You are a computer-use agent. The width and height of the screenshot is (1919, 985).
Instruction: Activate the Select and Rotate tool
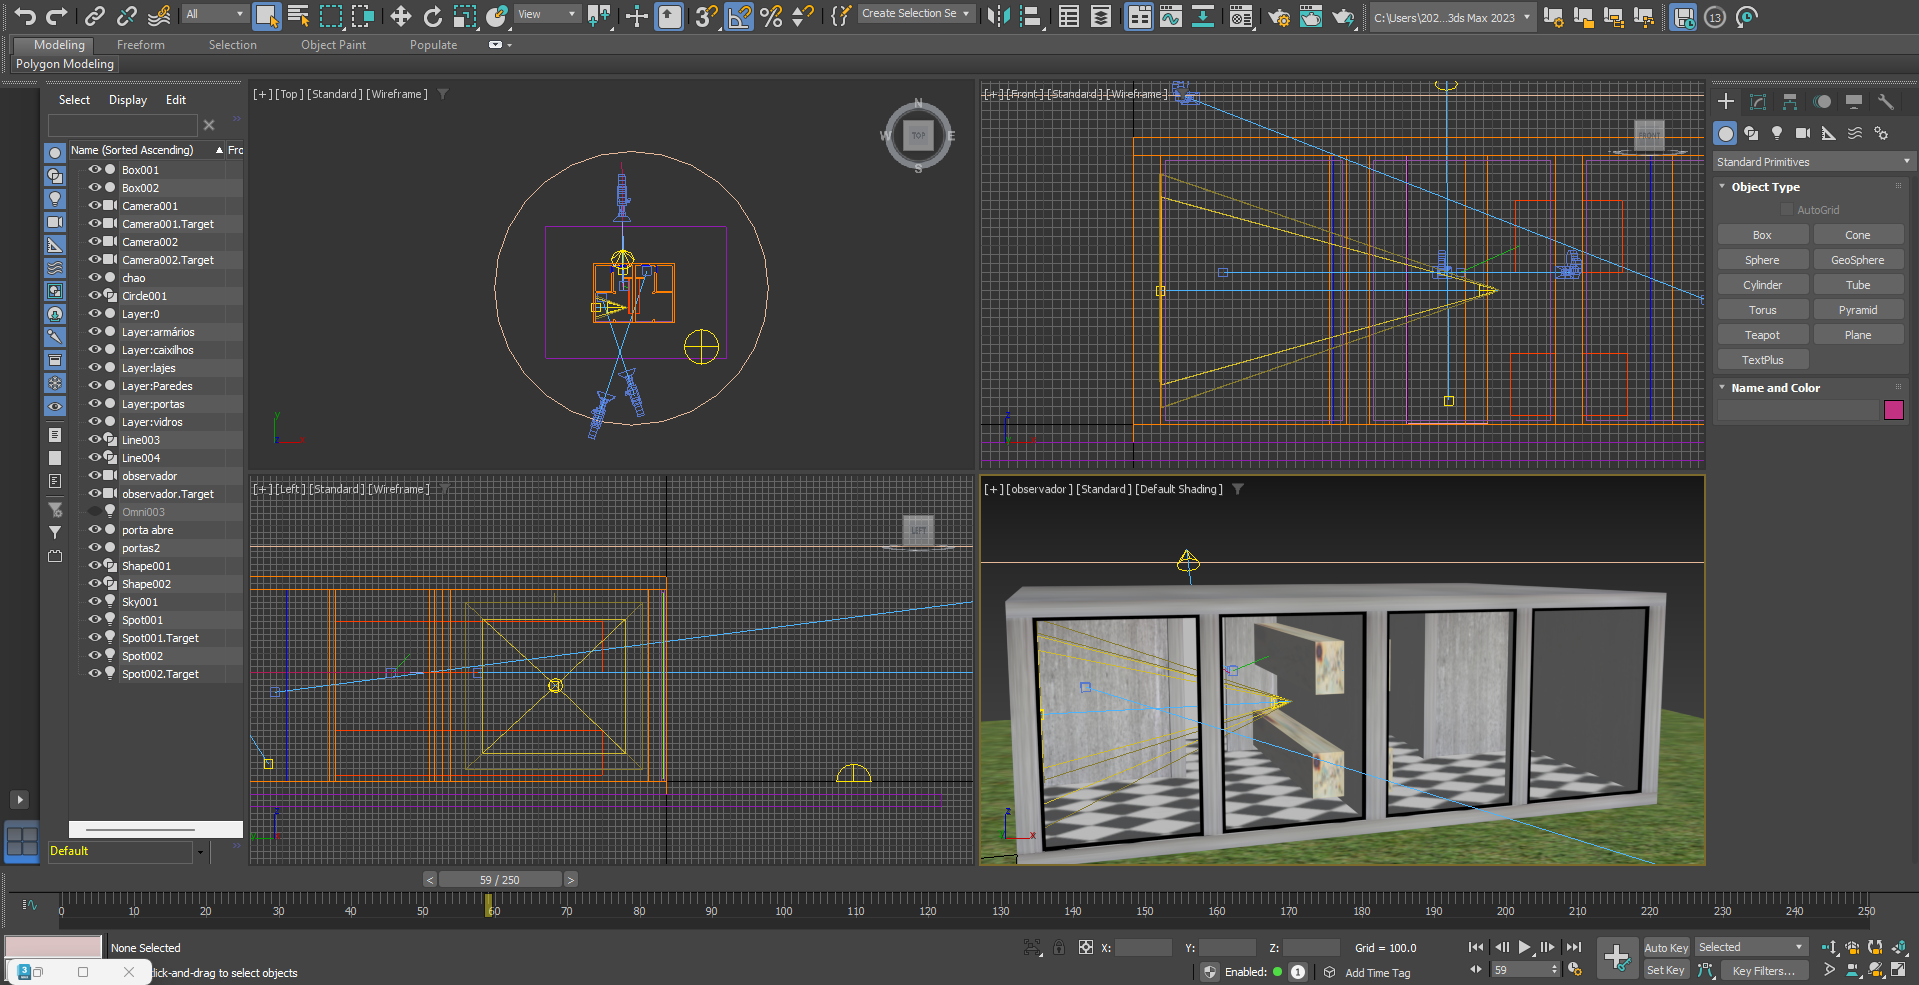click(433, 16)
